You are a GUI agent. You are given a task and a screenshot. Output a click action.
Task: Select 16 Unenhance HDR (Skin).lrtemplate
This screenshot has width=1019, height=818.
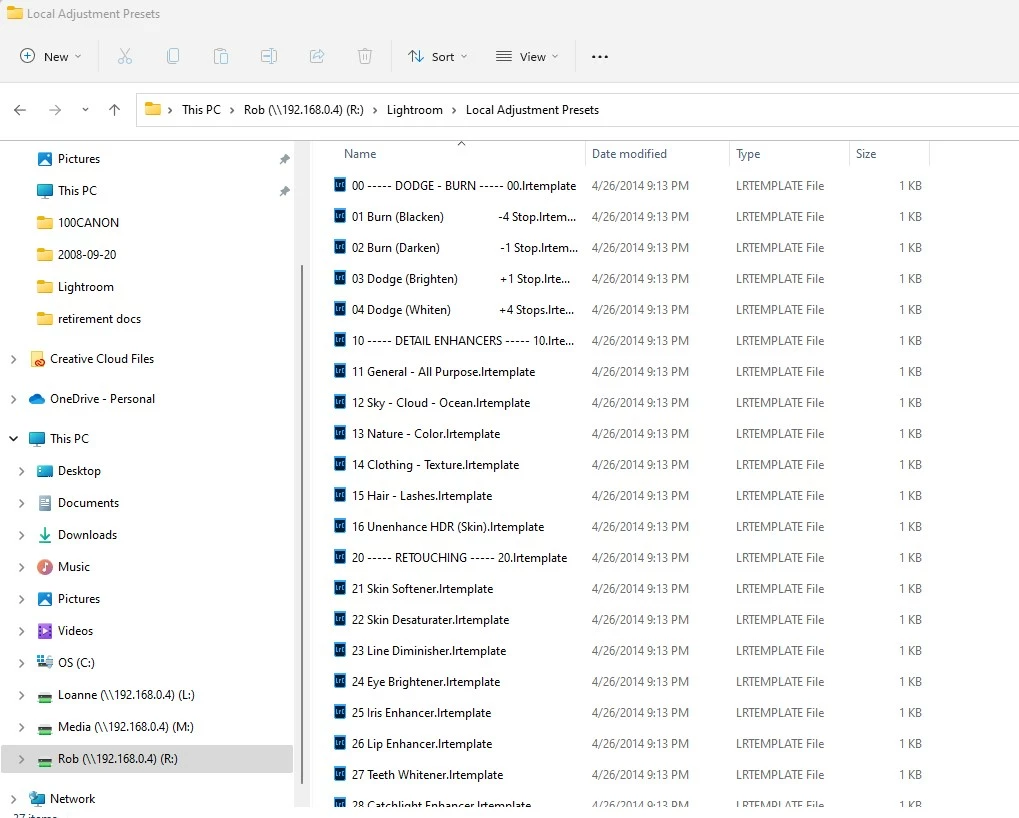(448, 527)
